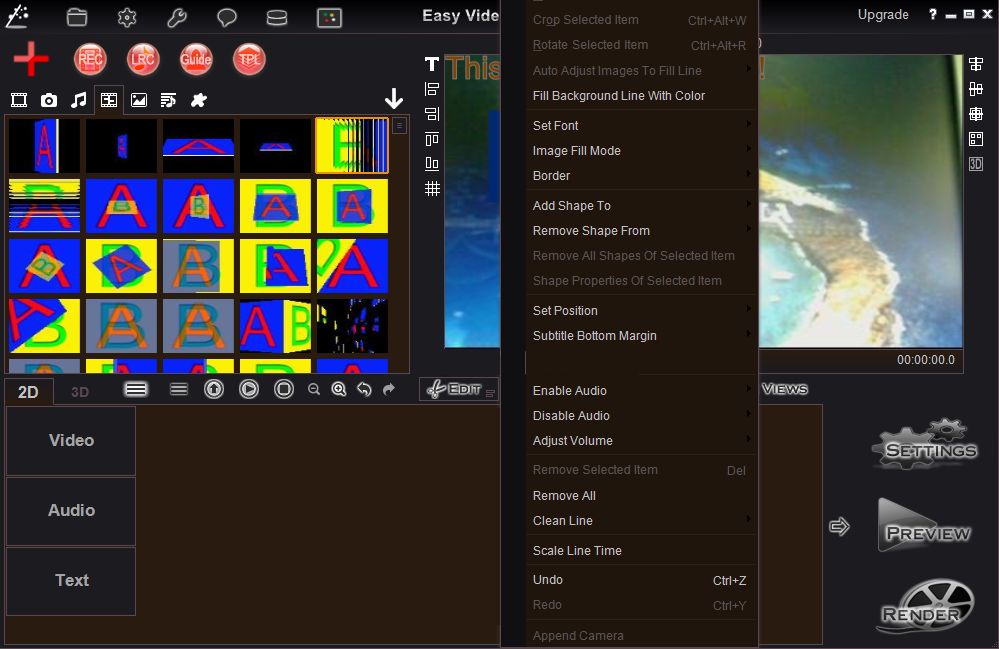Select the music note audio tab
The image size is (999, 649).
point(79,100)
